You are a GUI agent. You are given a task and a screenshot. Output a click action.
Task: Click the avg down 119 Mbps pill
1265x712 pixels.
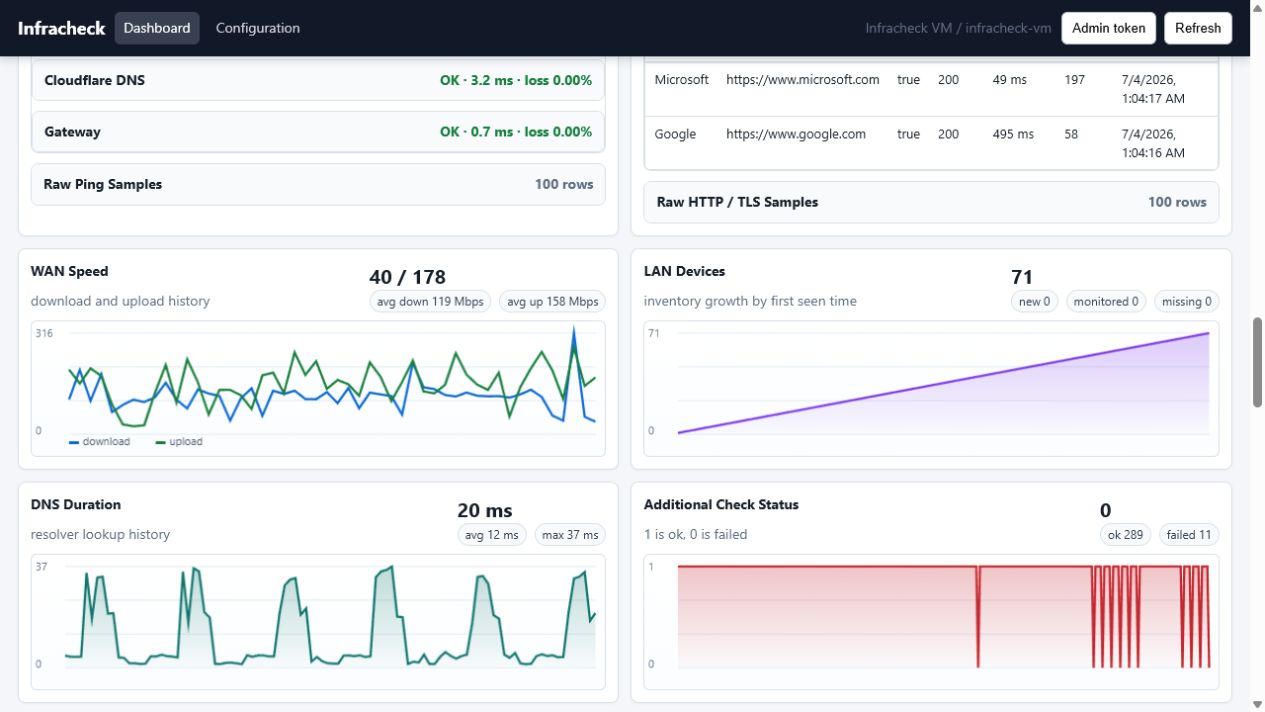coord(430,301)
